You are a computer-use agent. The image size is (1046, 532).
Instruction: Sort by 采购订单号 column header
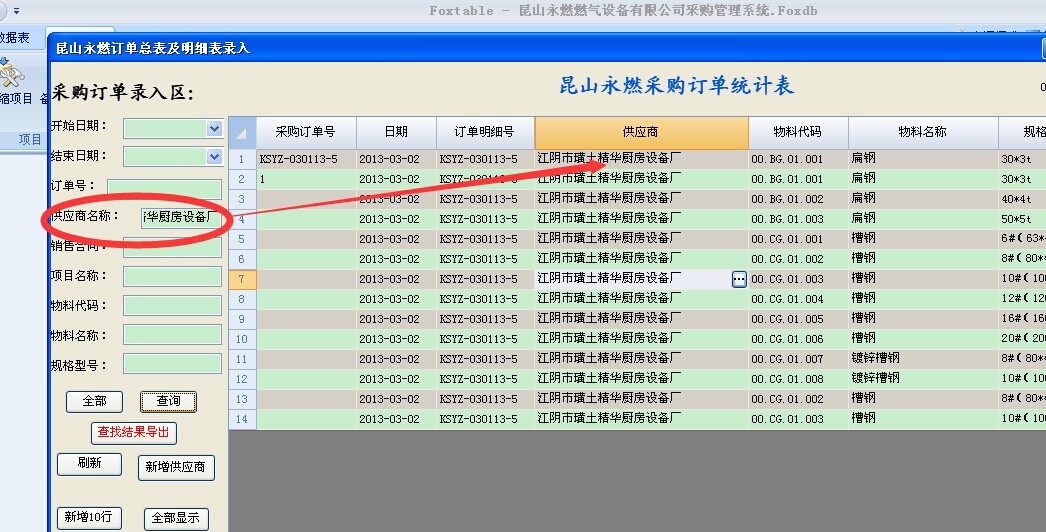306,132
